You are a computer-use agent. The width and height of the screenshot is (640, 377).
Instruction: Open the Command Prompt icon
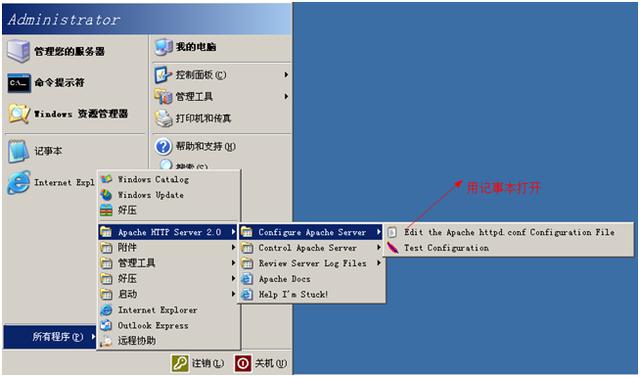19,83
